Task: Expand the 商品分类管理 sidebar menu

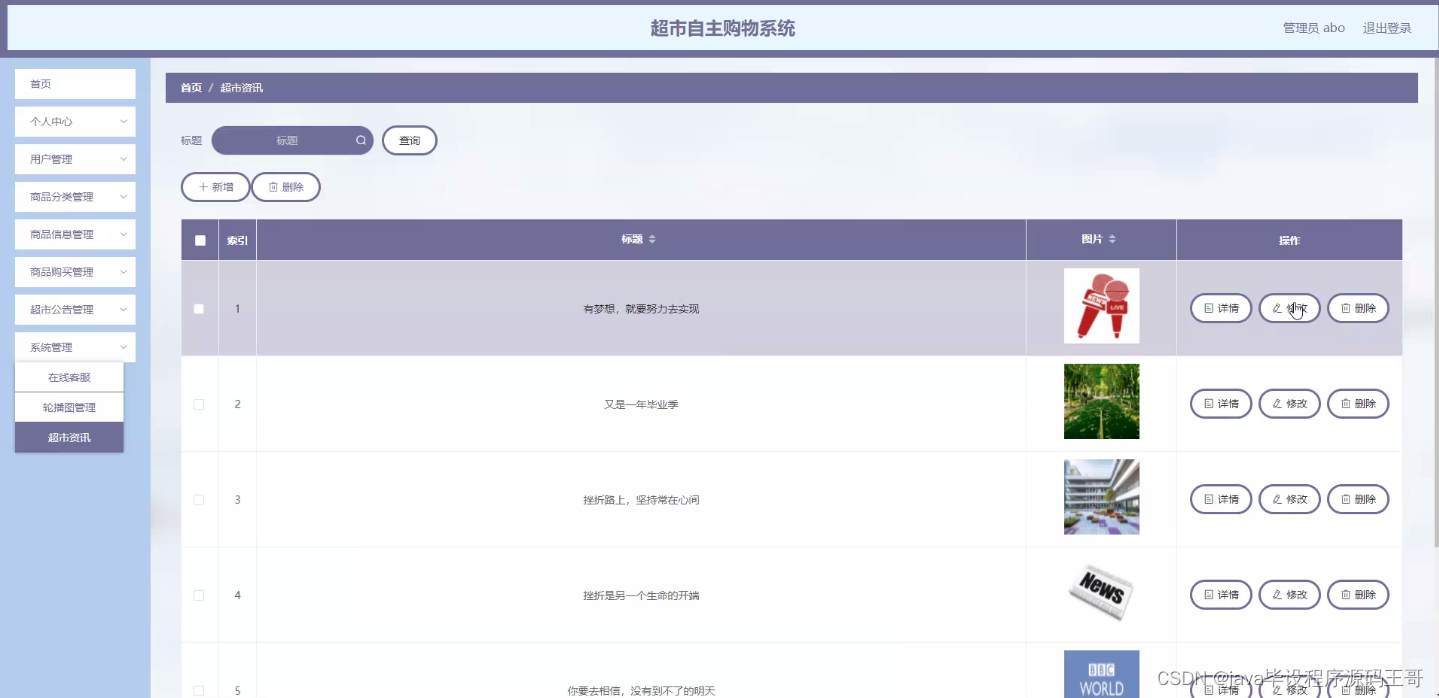Action: (x=74, y=196)
